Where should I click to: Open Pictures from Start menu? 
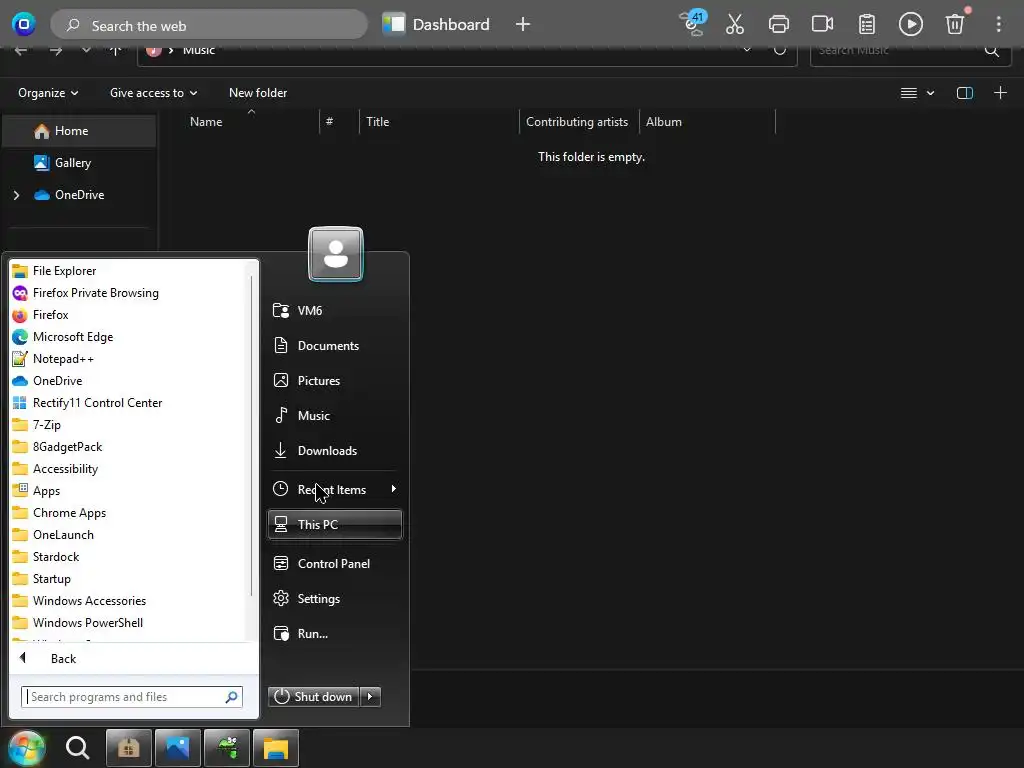pyautogui.click(x=334, y=380)
